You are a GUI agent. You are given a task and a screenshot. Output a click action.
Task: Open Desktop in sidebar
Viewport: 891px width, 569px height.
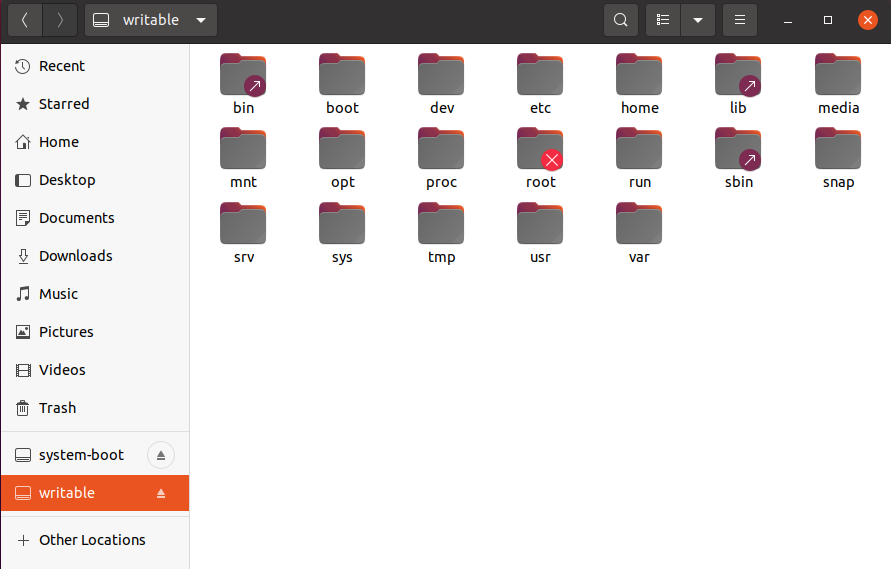tap(95, 180)
